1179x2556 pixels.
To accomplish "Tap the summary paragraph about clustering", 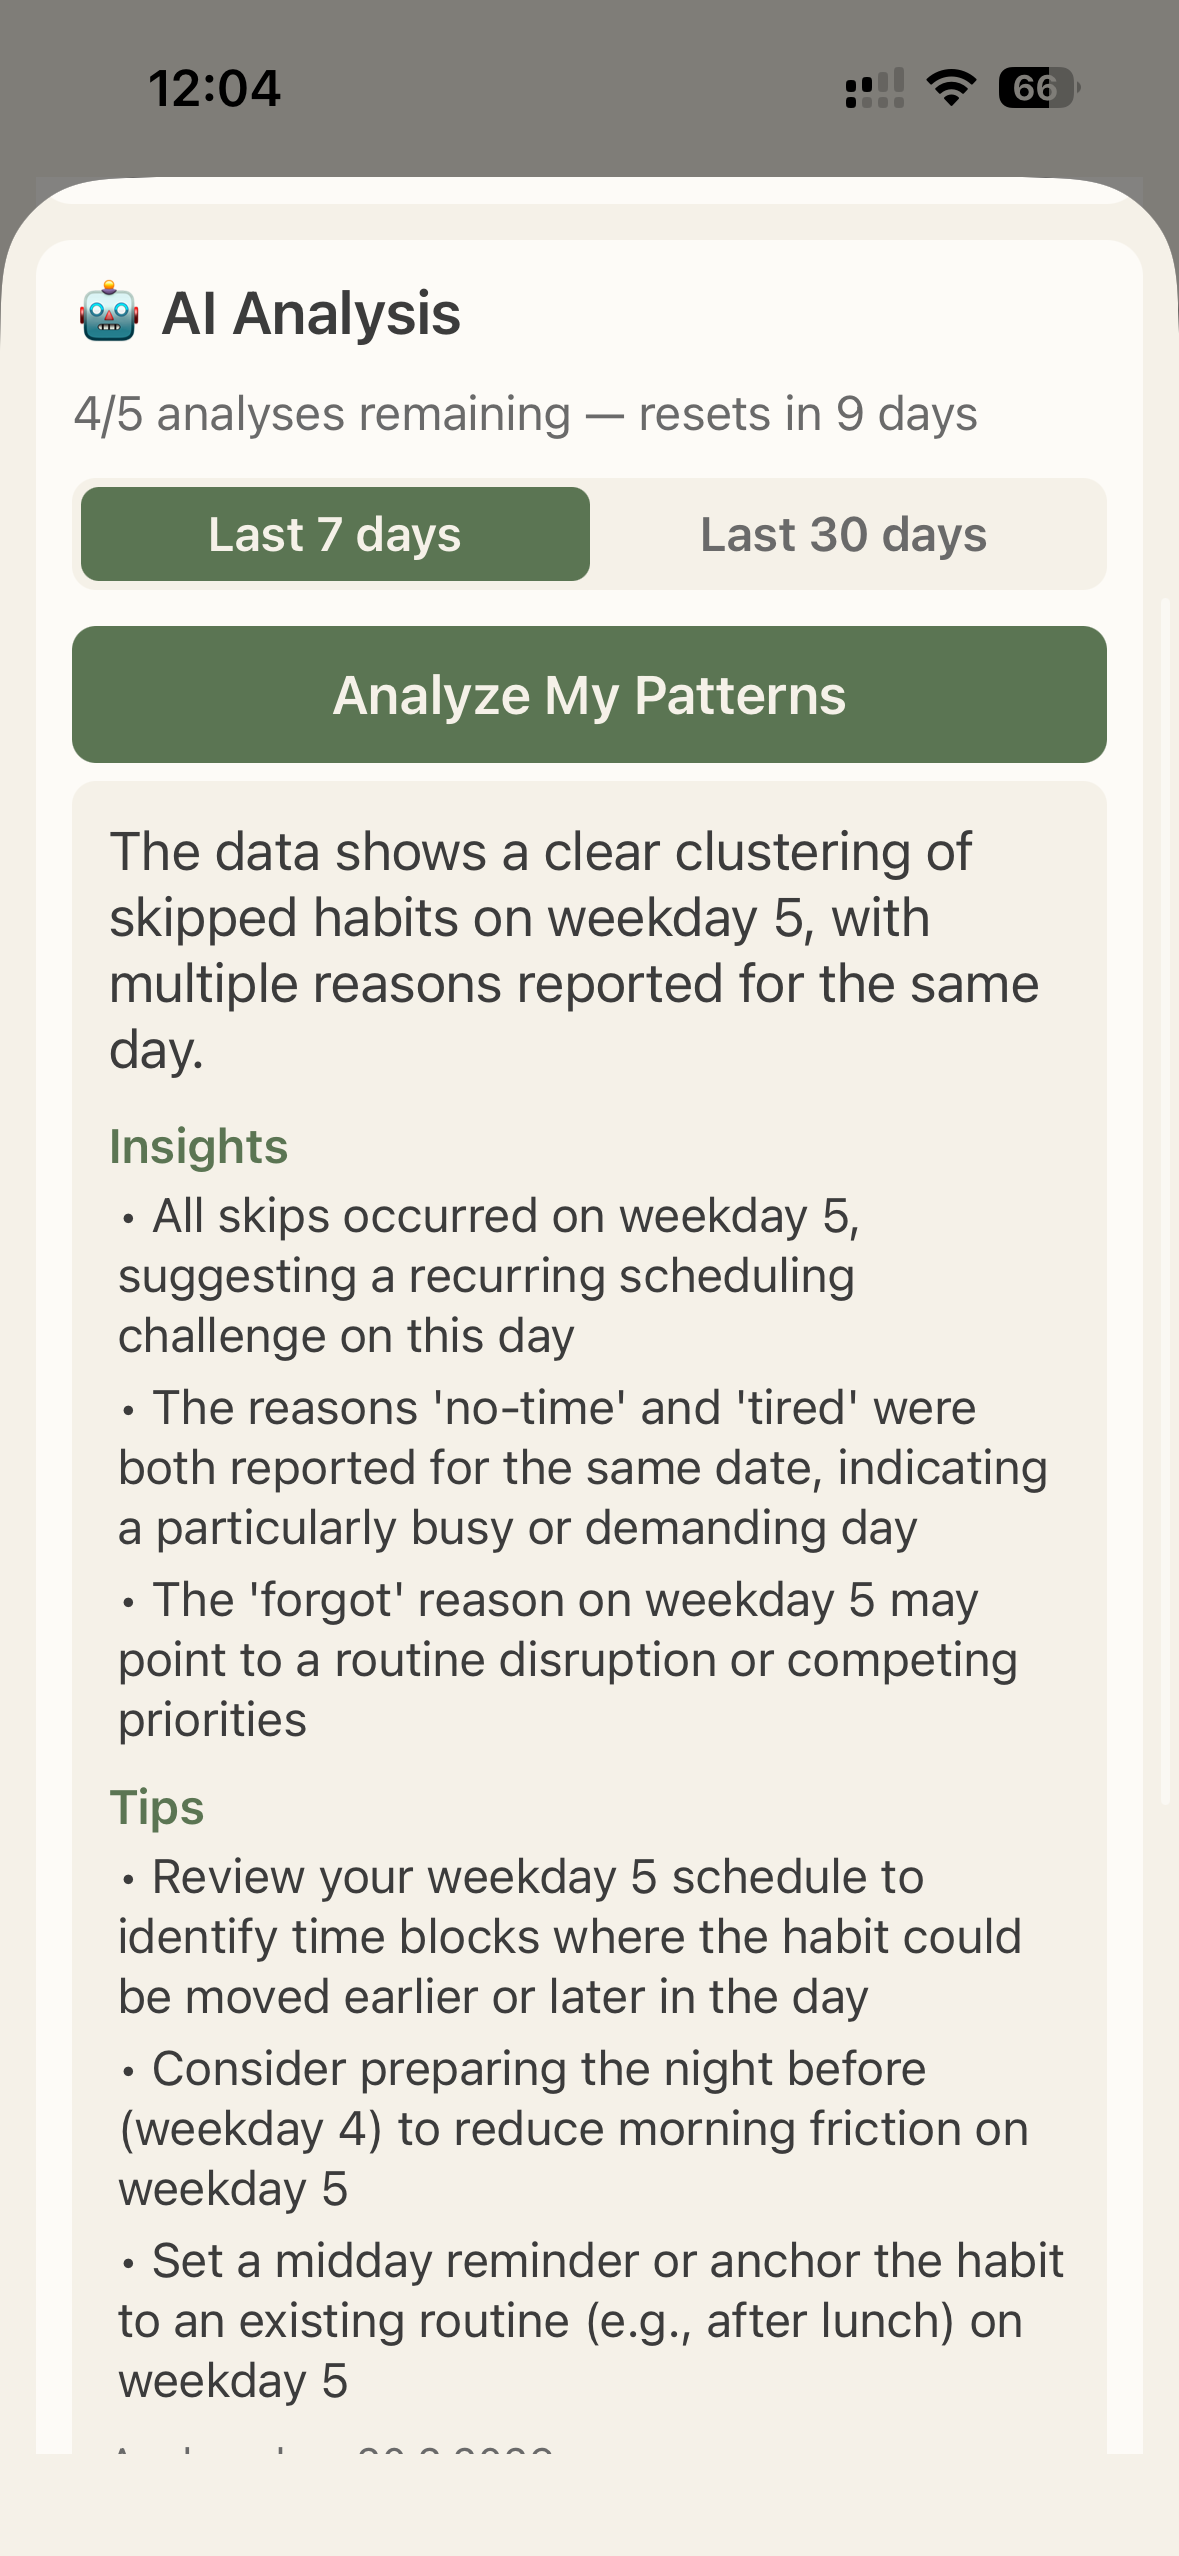I will [x=574, y=950].
